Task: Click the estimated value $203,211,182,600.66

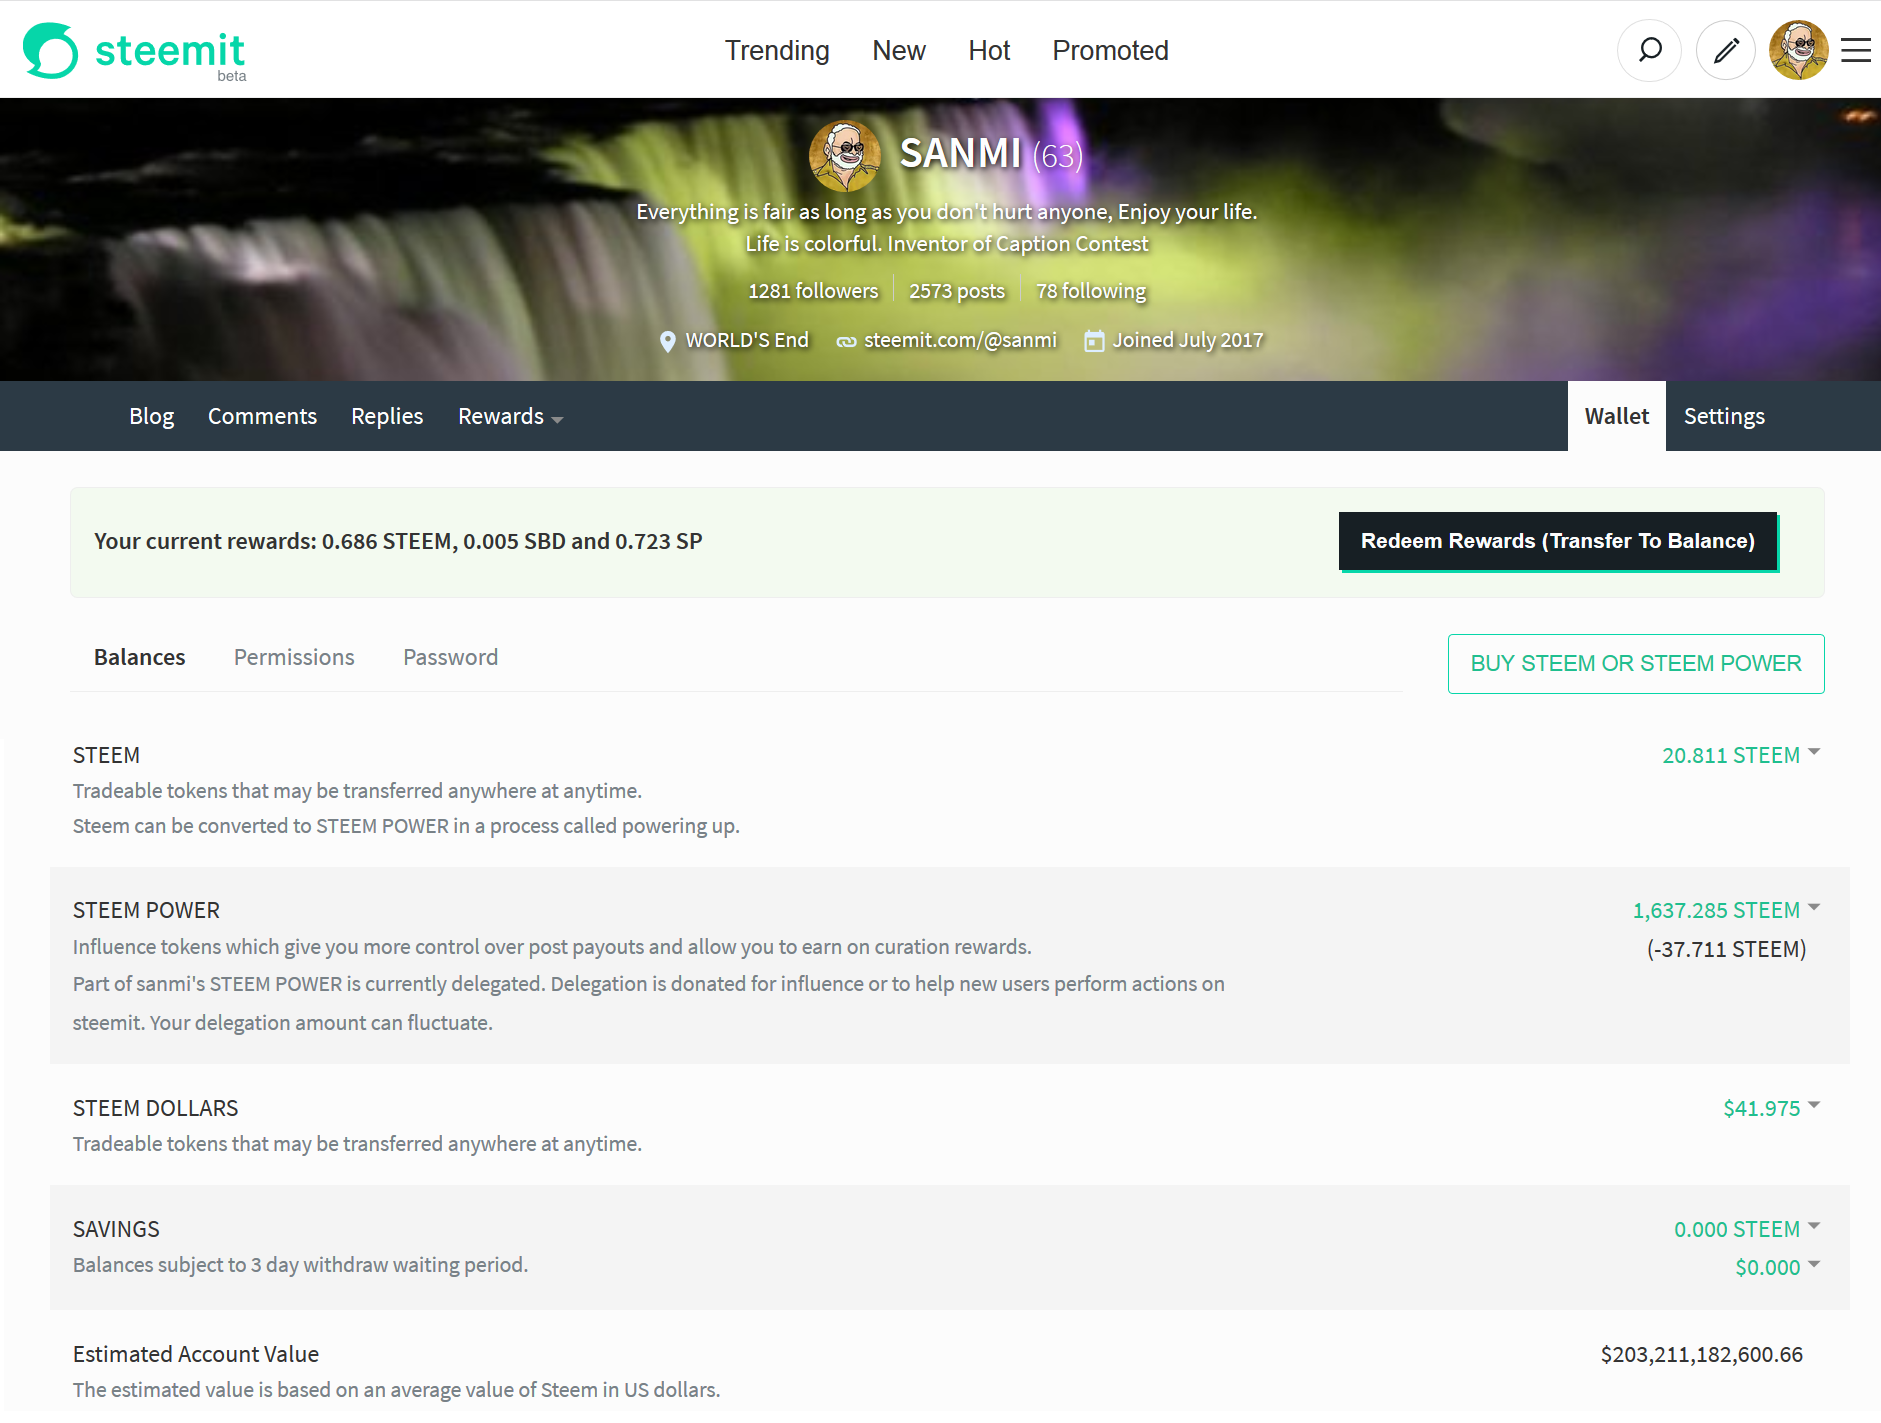Action: (1702, 1354)
